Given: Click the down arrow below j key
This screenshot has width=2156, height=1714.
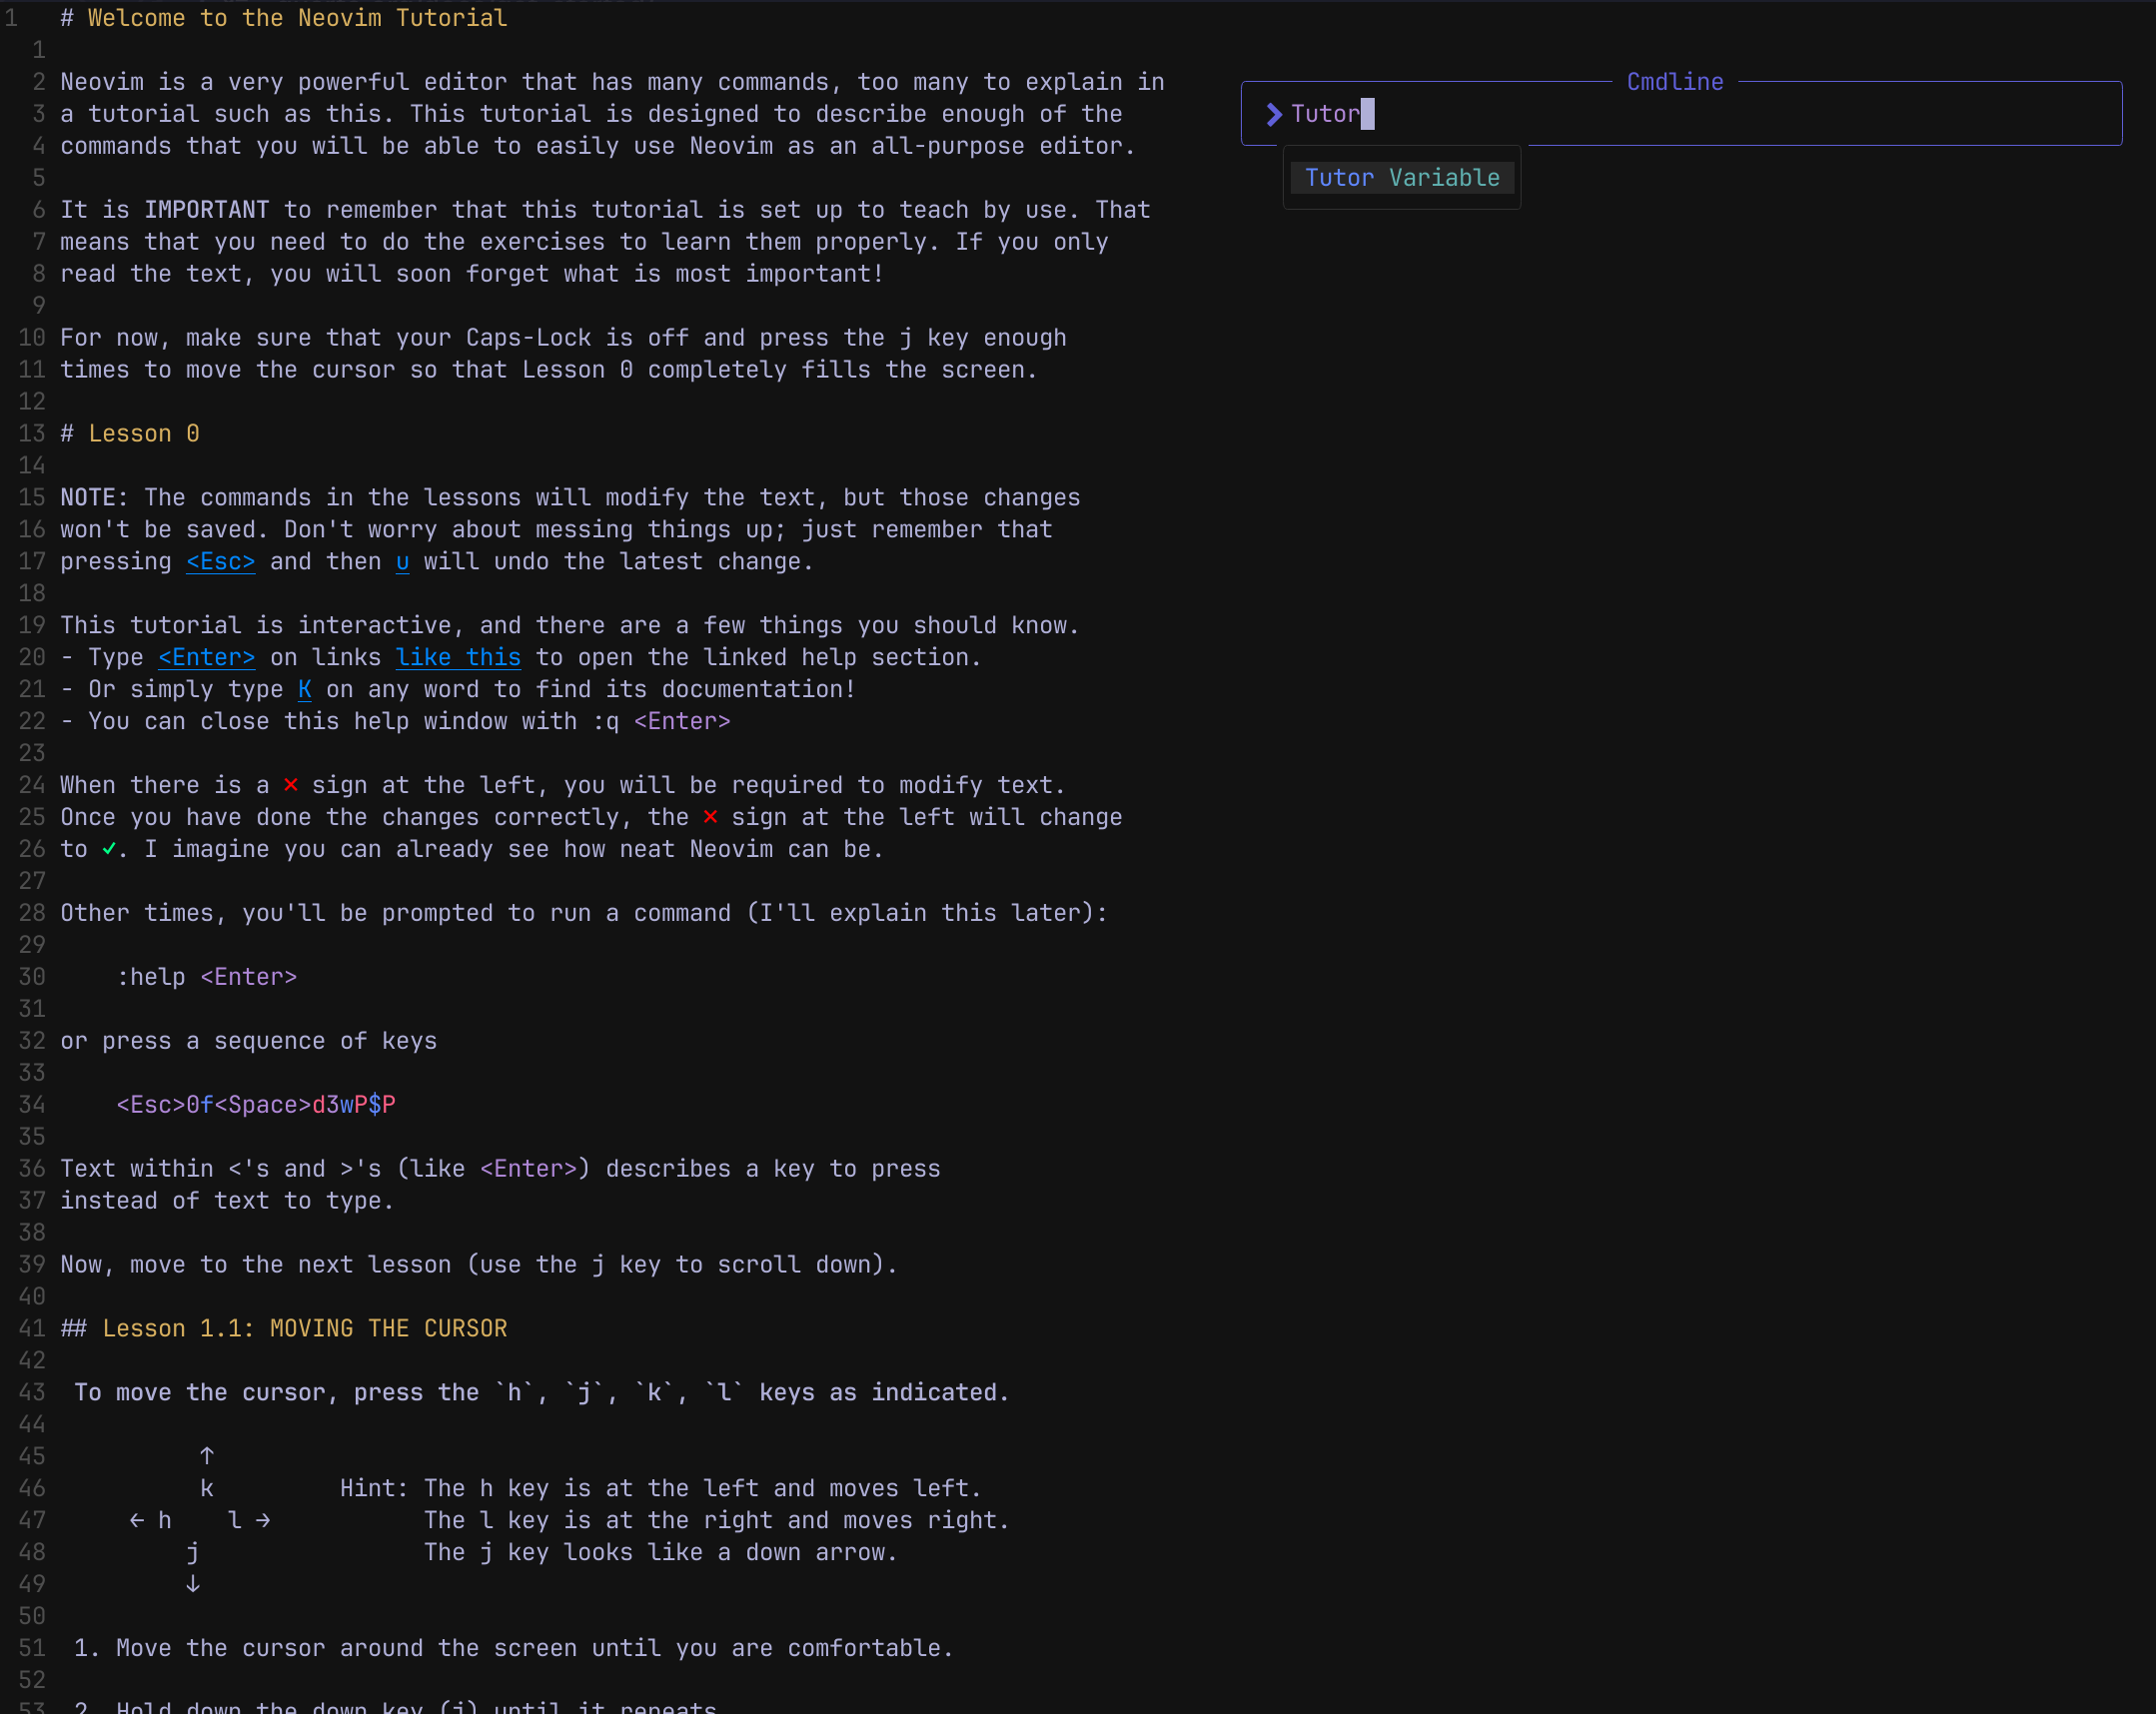Looking at the screenshot, I should pyautogui.click(x=193, y=1584).
